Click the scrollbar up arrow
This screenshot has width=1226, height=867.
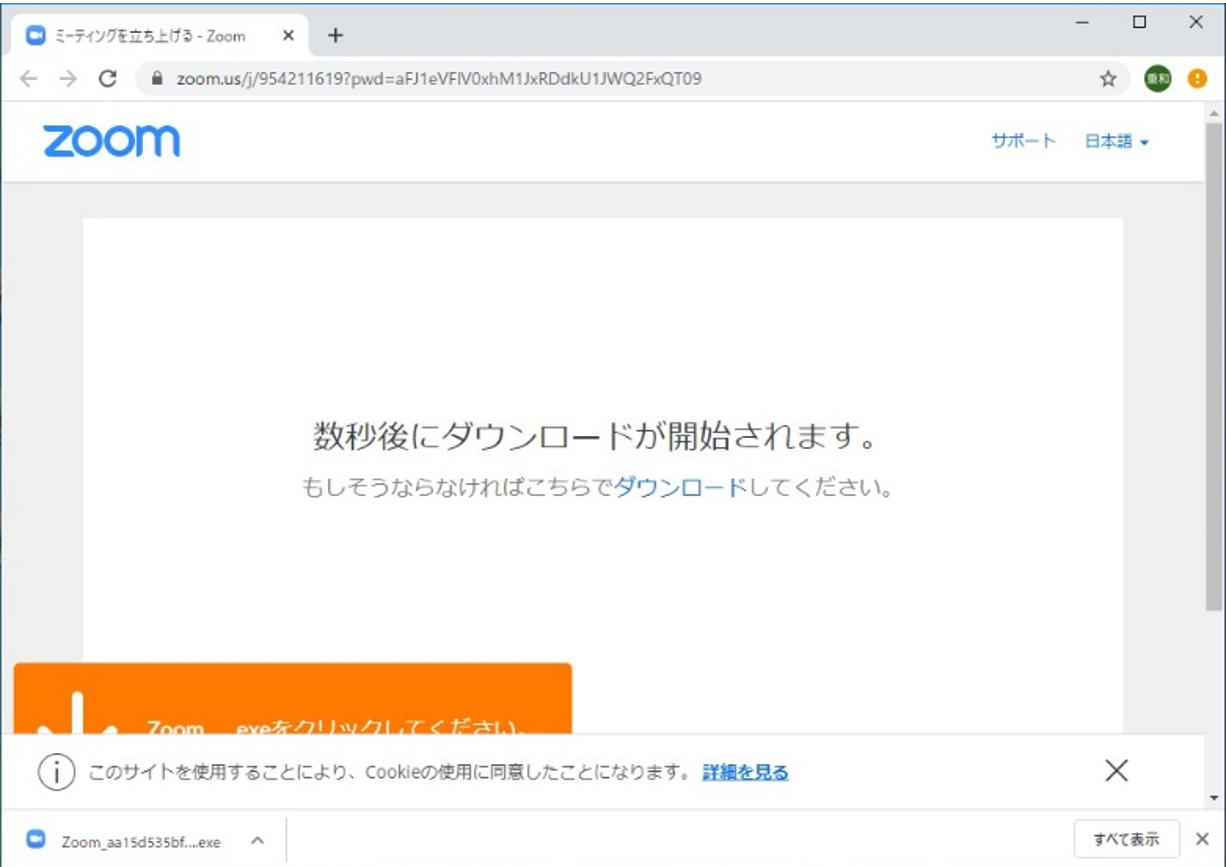pos(1214,111)
